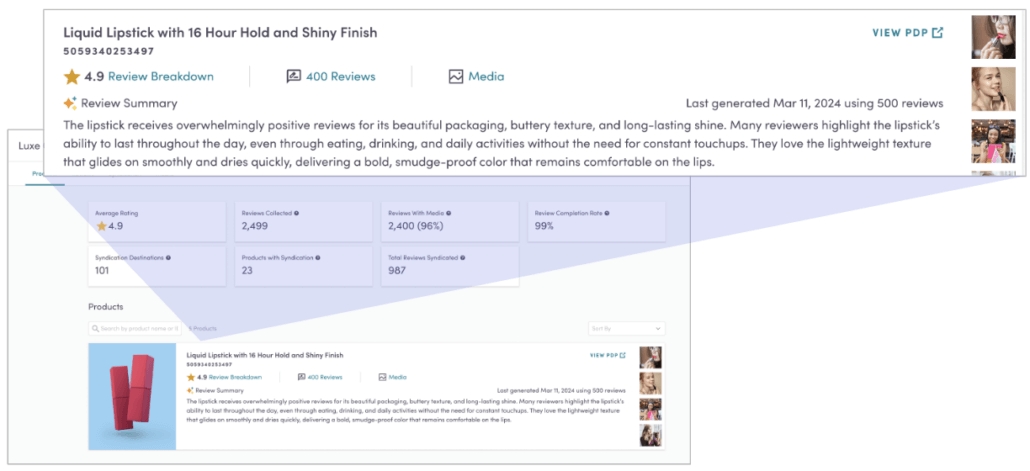The image size is (1030, 471).
Task: Click the Media image icon in enlarged card
Action: tap(456, 76)
